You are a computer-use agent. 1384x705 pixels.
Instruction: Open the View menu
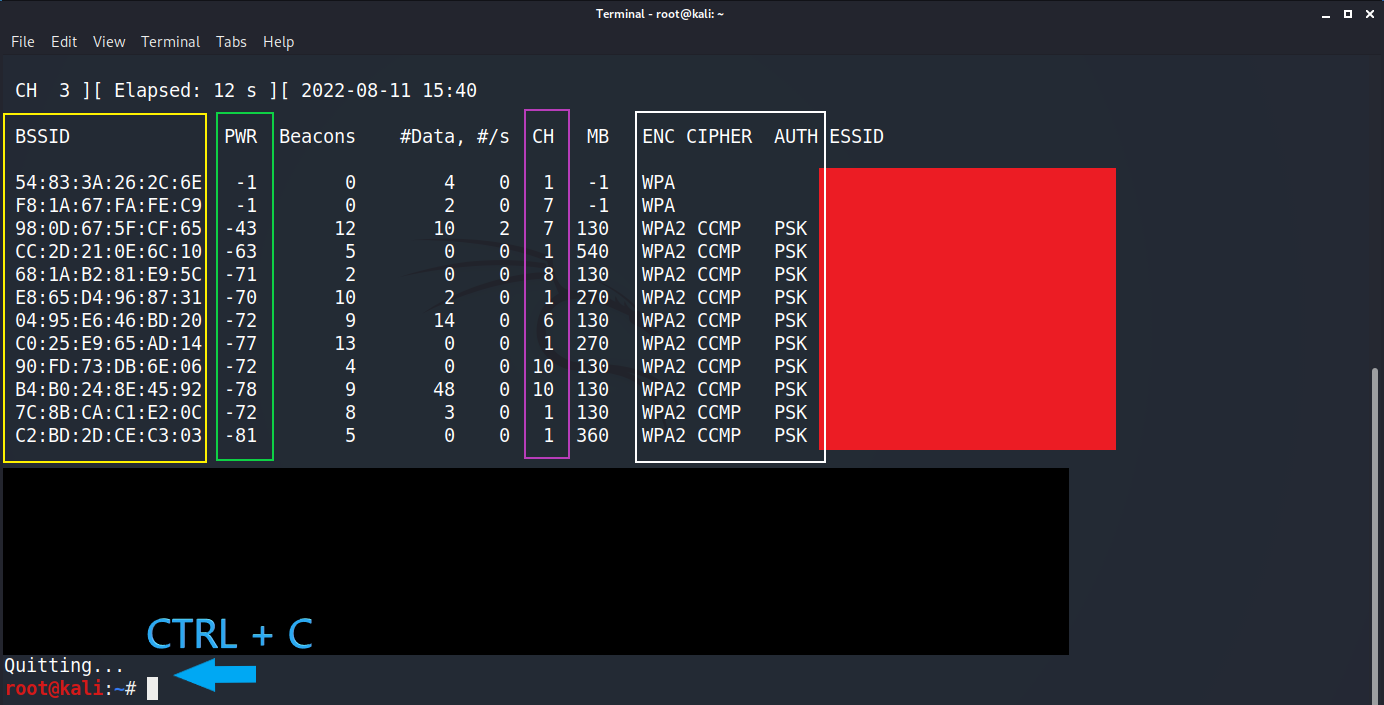[x=109, y=42]
